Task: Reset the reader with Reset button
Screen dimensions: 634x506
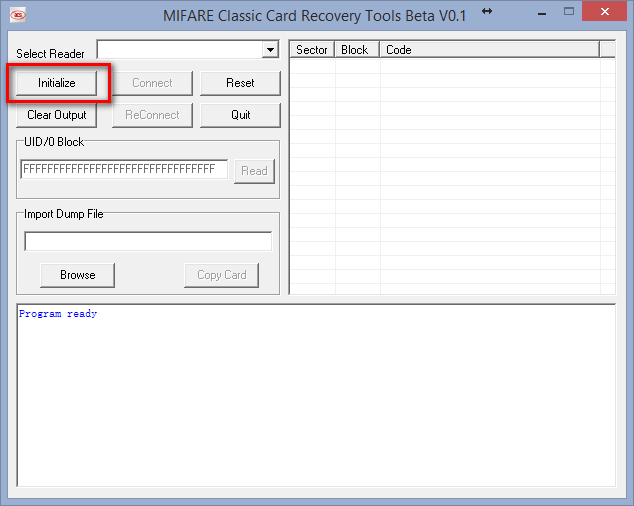Action: pos(240,83)
